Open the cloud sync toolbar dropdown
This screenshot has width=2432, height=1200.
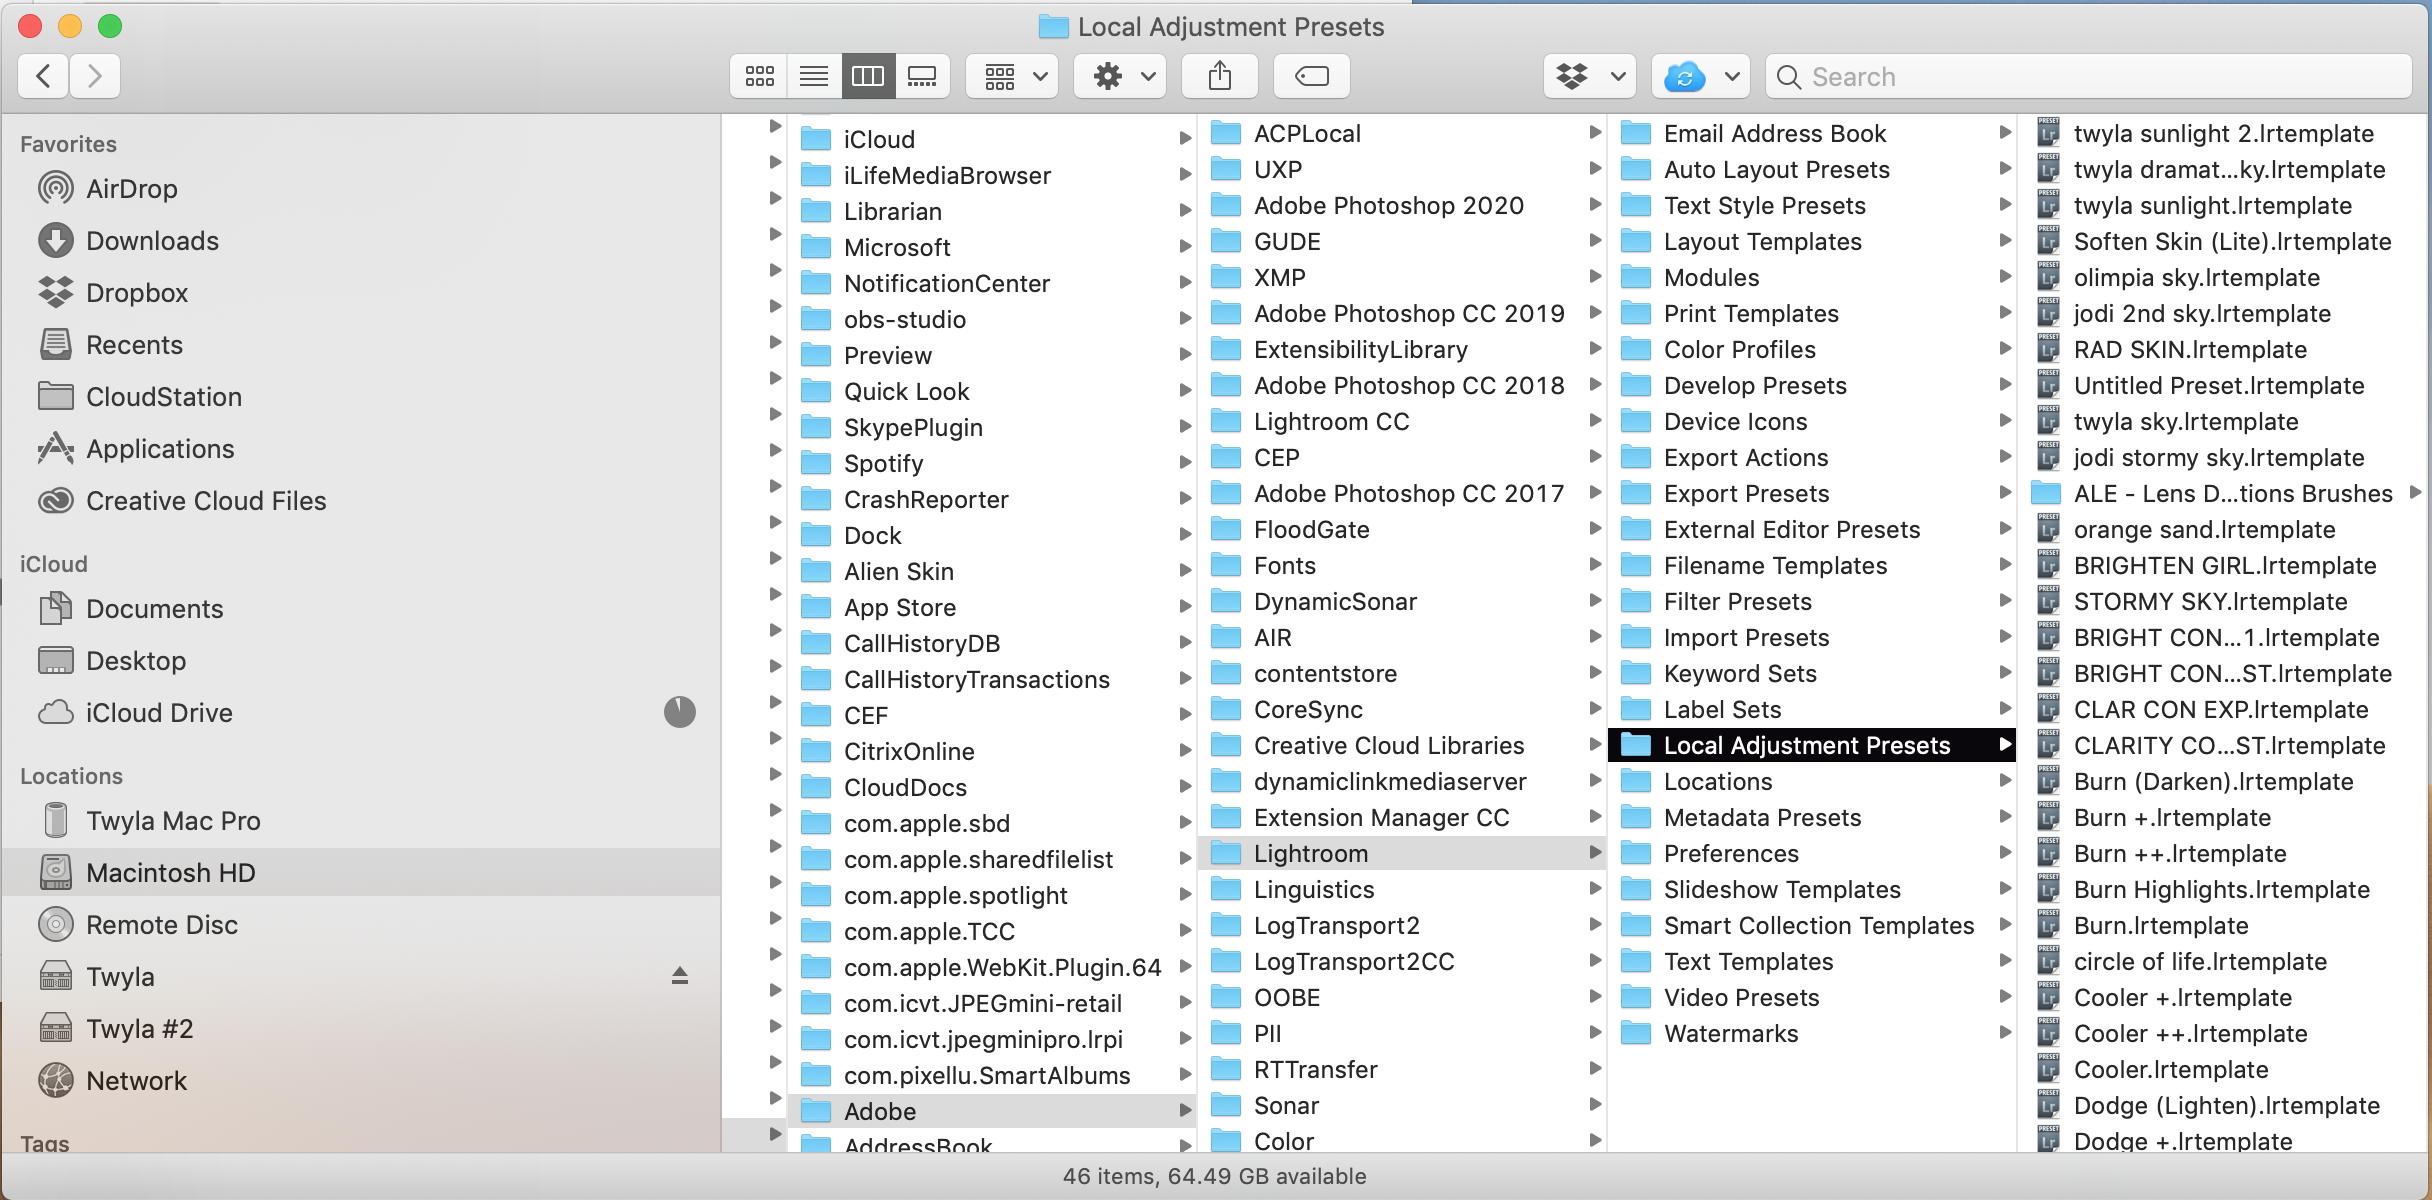(1700, 76)
